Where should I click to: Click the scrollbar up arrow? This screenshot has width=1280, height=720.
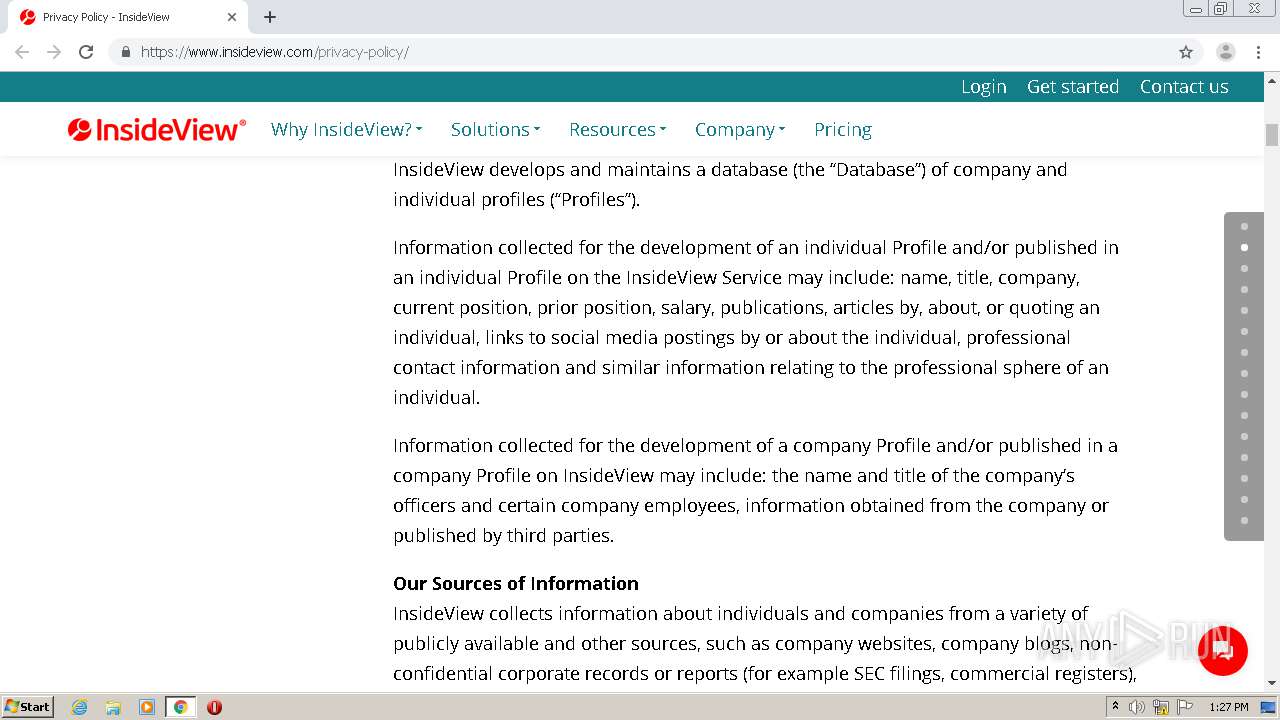(1272, 79)
